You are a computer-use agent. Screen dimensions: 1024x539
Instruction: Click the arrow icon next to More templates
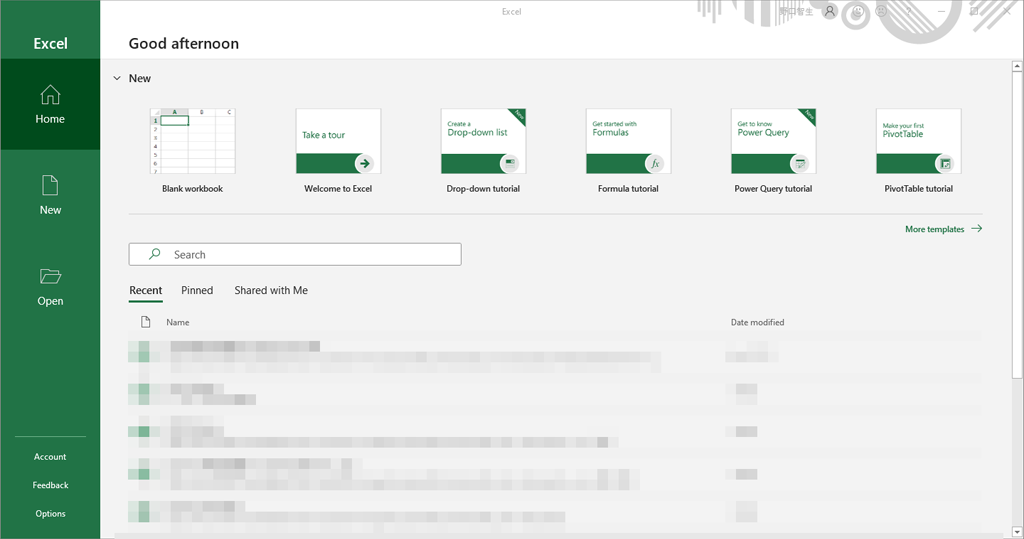pos(976,229)
